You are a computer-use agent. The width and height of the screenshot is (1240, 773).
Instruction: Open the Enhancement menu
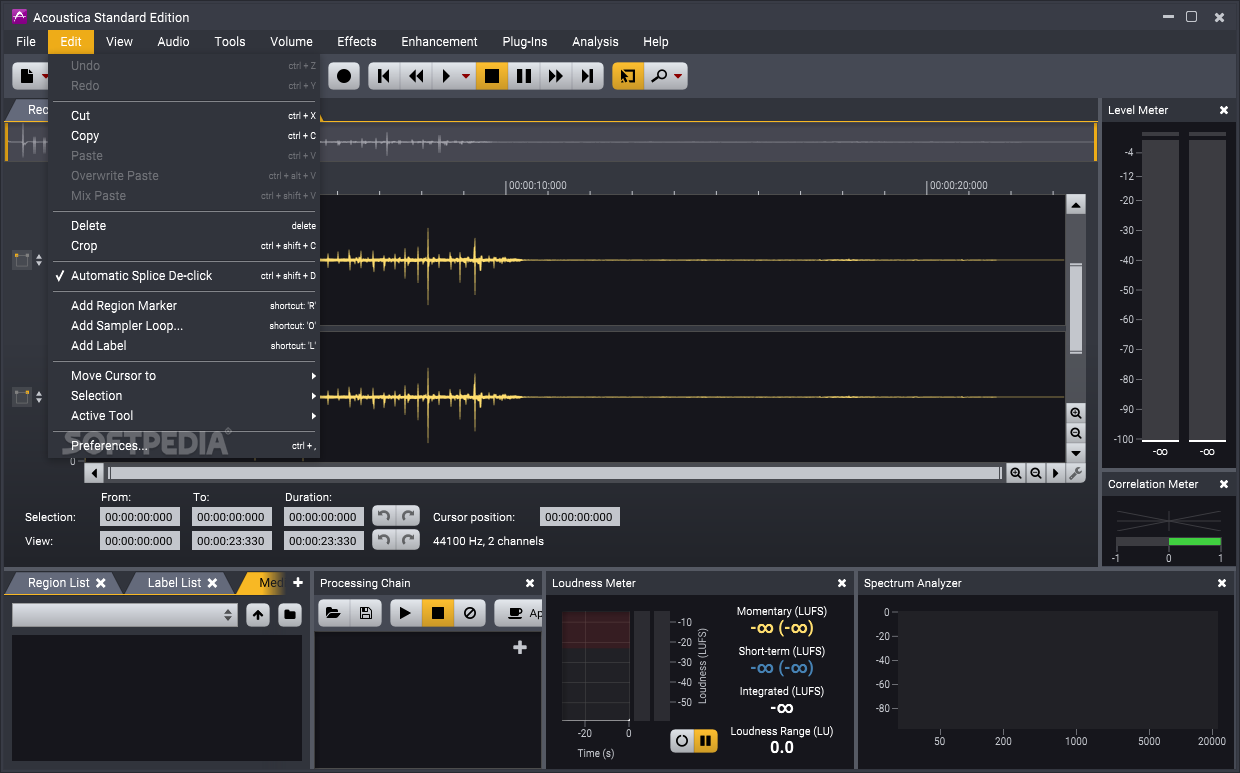439,42
